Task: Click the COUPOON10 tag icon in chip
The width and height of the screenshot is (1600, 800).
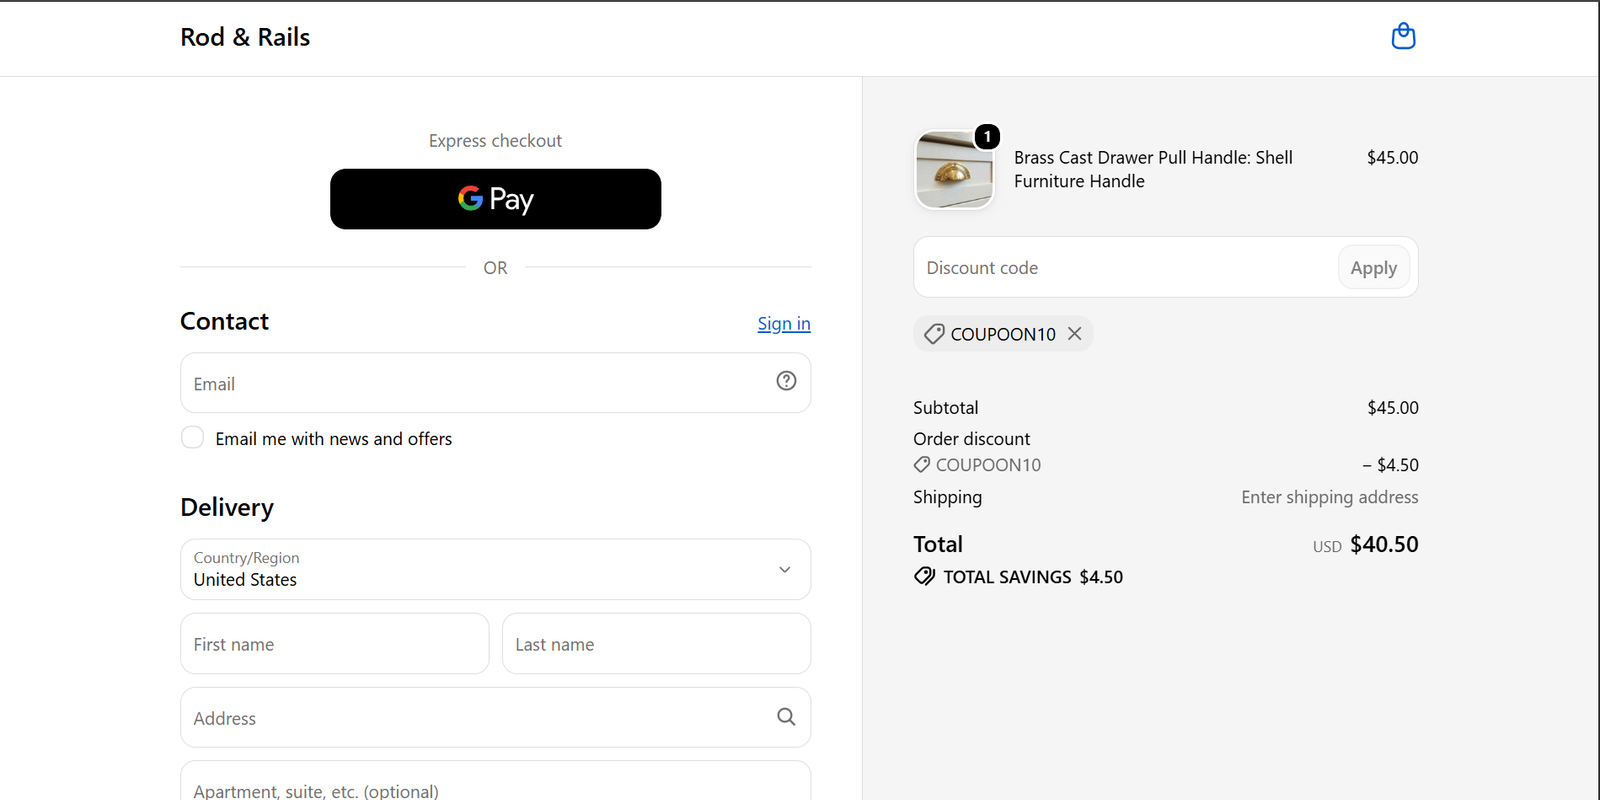Action: [x=934, y=334]
